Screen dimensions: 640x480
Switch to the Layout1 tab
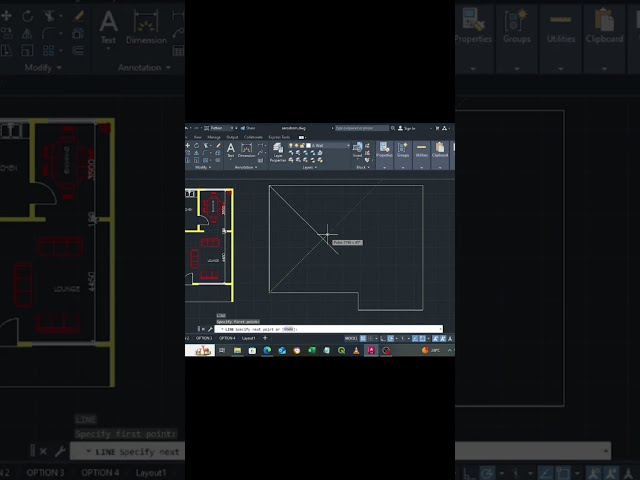pyautogui.click(x=249, y=338)
